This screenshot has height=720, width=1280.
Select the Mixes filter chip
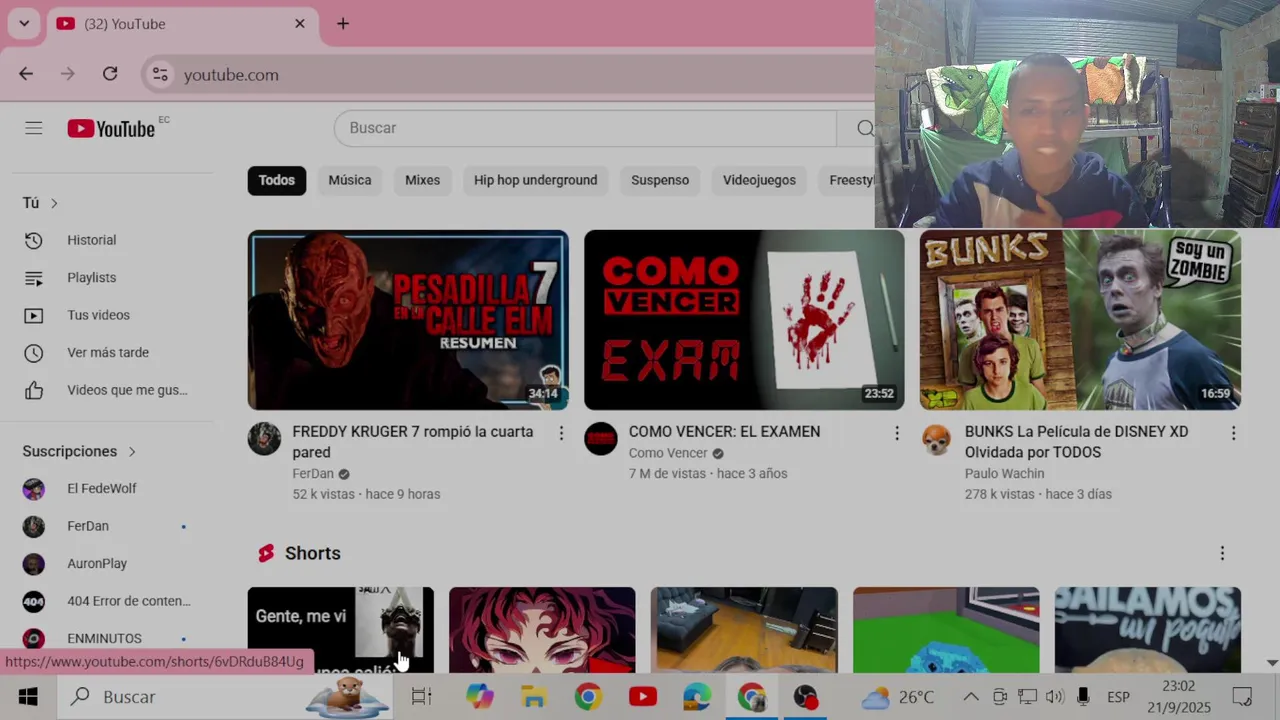(x=422, y=180)
